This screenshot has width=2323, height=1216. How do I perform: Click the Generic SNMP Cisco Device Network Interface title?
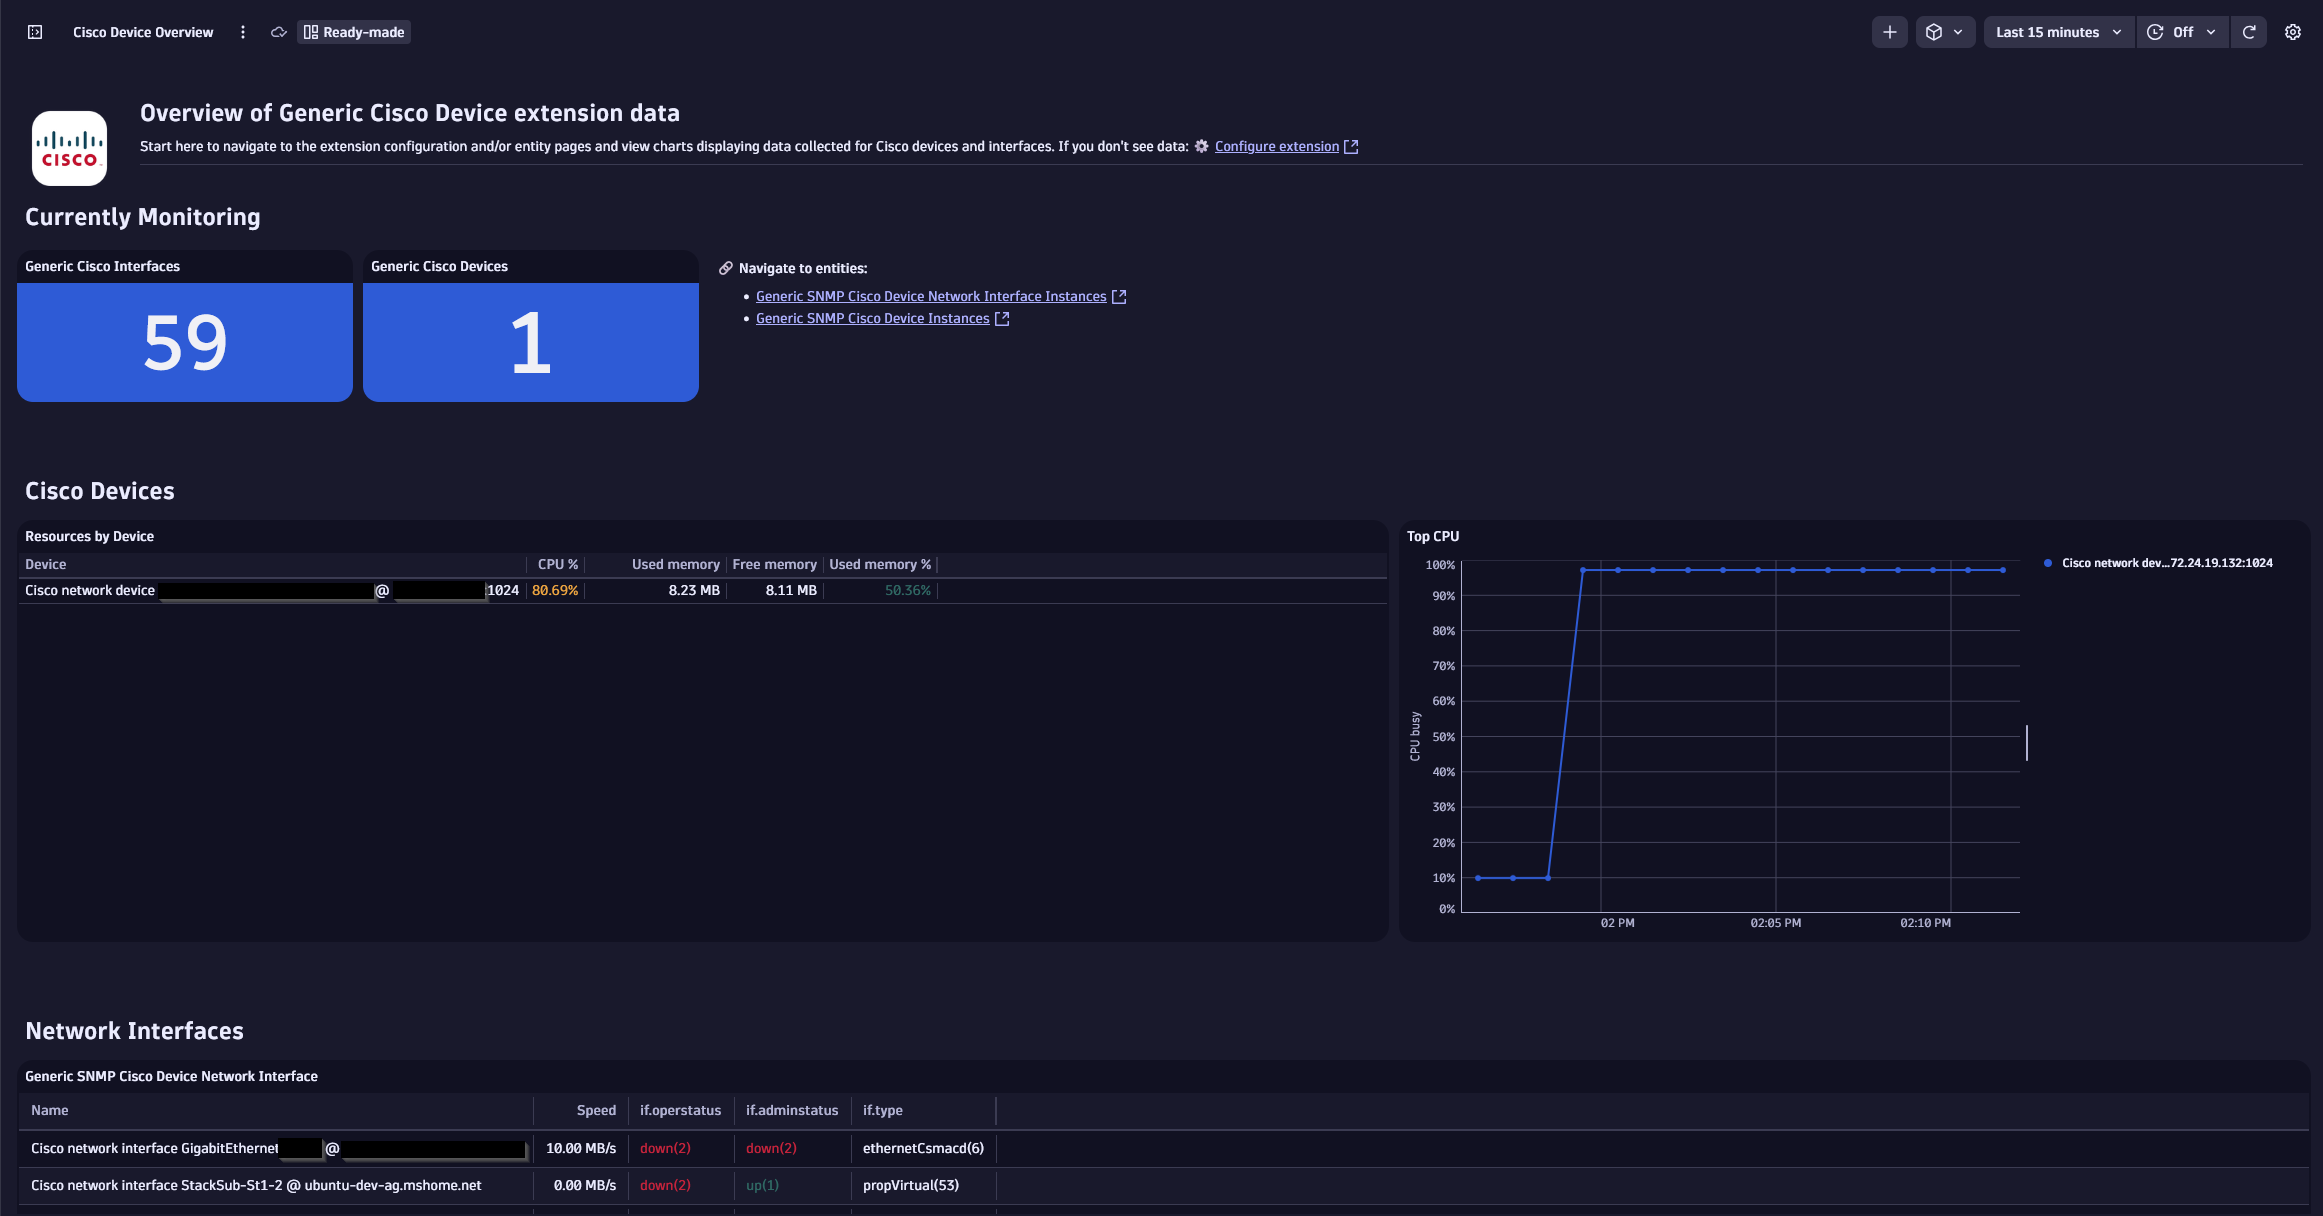tap(171, 1076)
